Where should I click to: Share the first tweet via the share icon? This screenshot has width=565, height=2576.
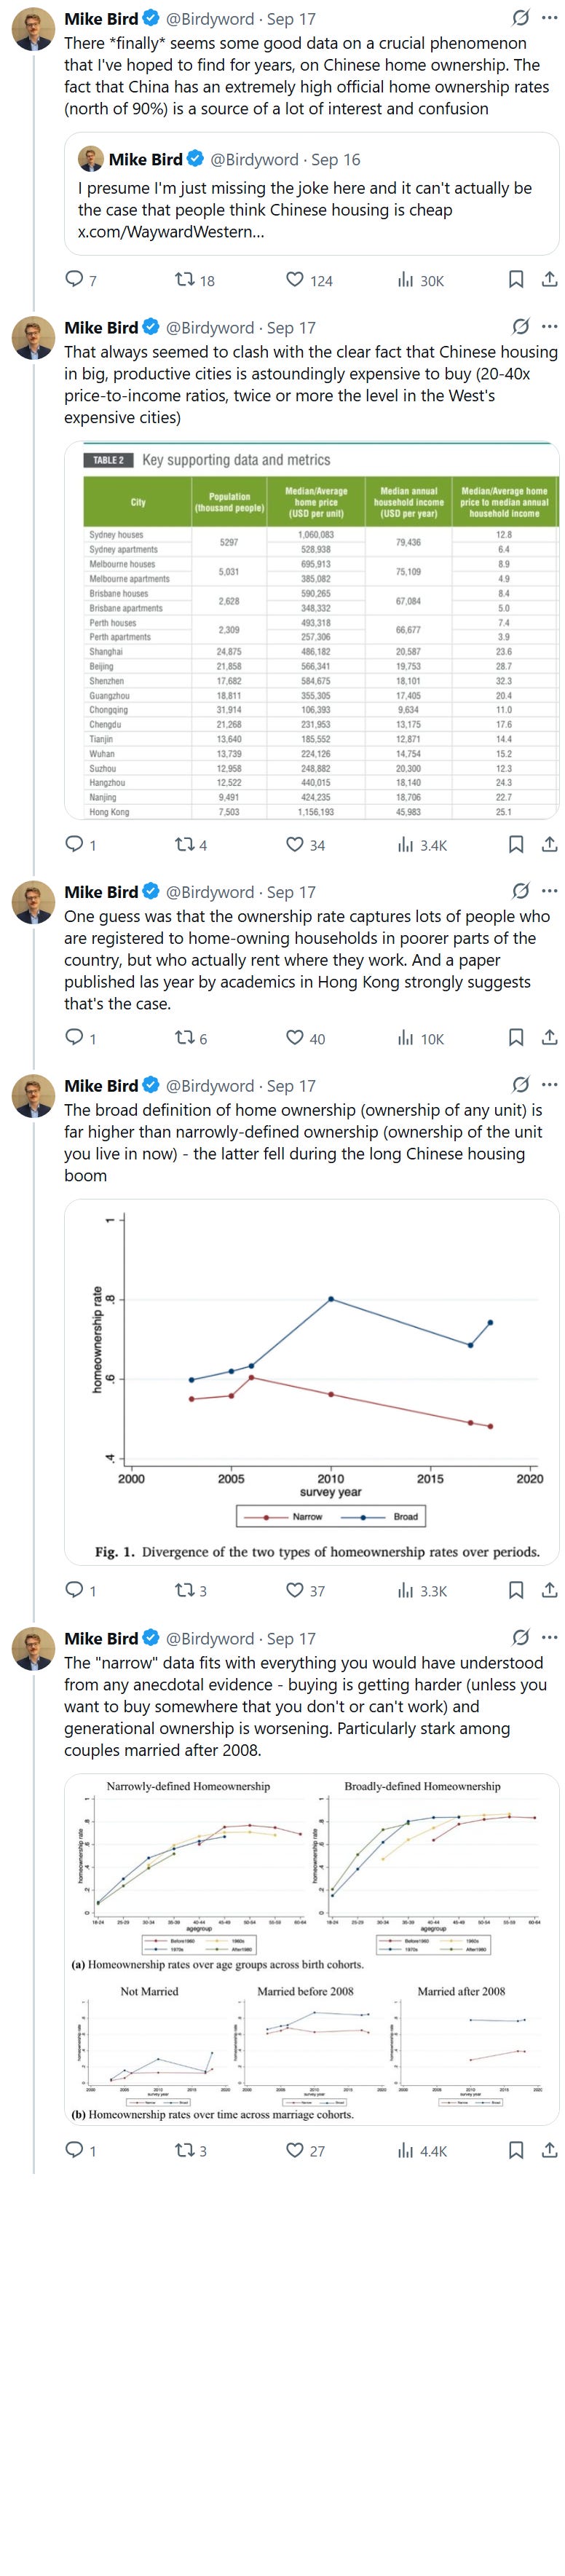click(x=549, y=280)
